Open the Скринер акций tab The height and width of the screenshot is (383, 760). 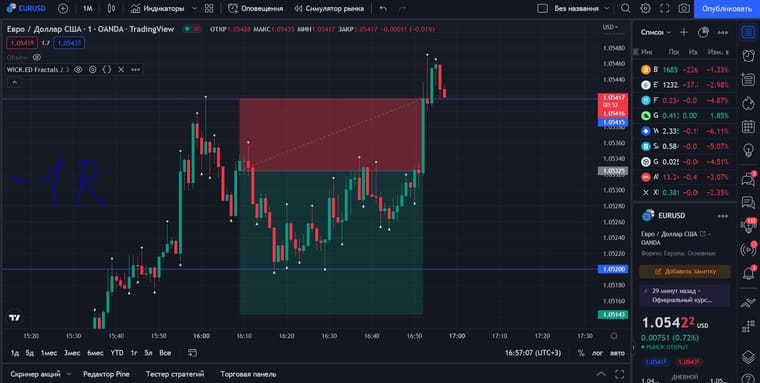click(35, 374)
